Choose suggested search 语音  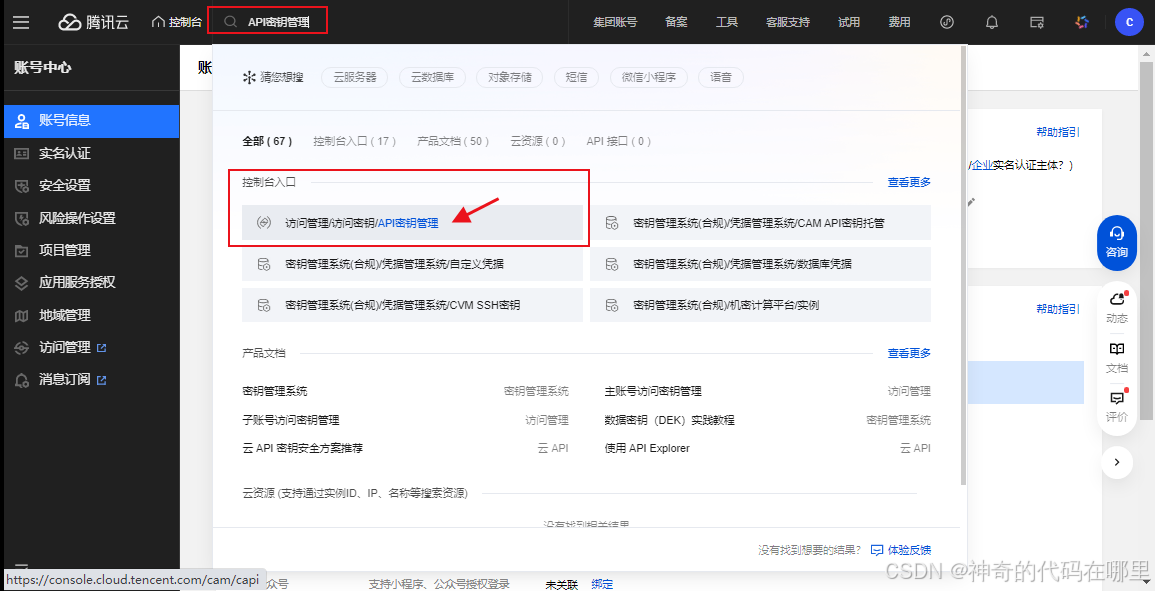coord(720,77)
